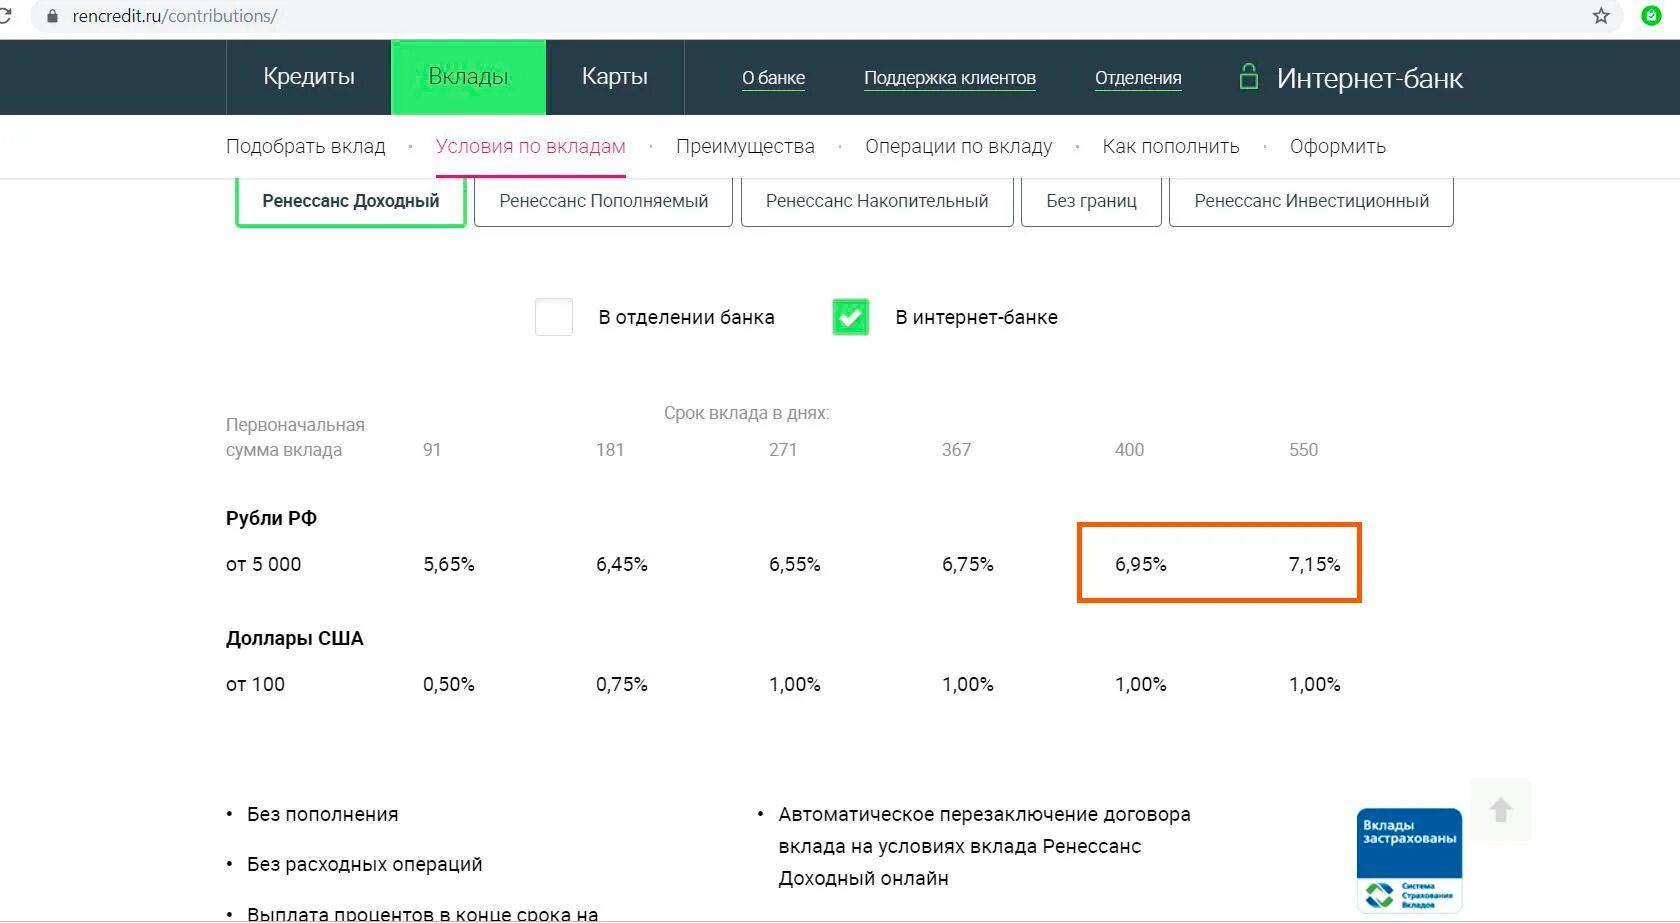Go to 'Как пополнить' section

tap(1171, 146)
